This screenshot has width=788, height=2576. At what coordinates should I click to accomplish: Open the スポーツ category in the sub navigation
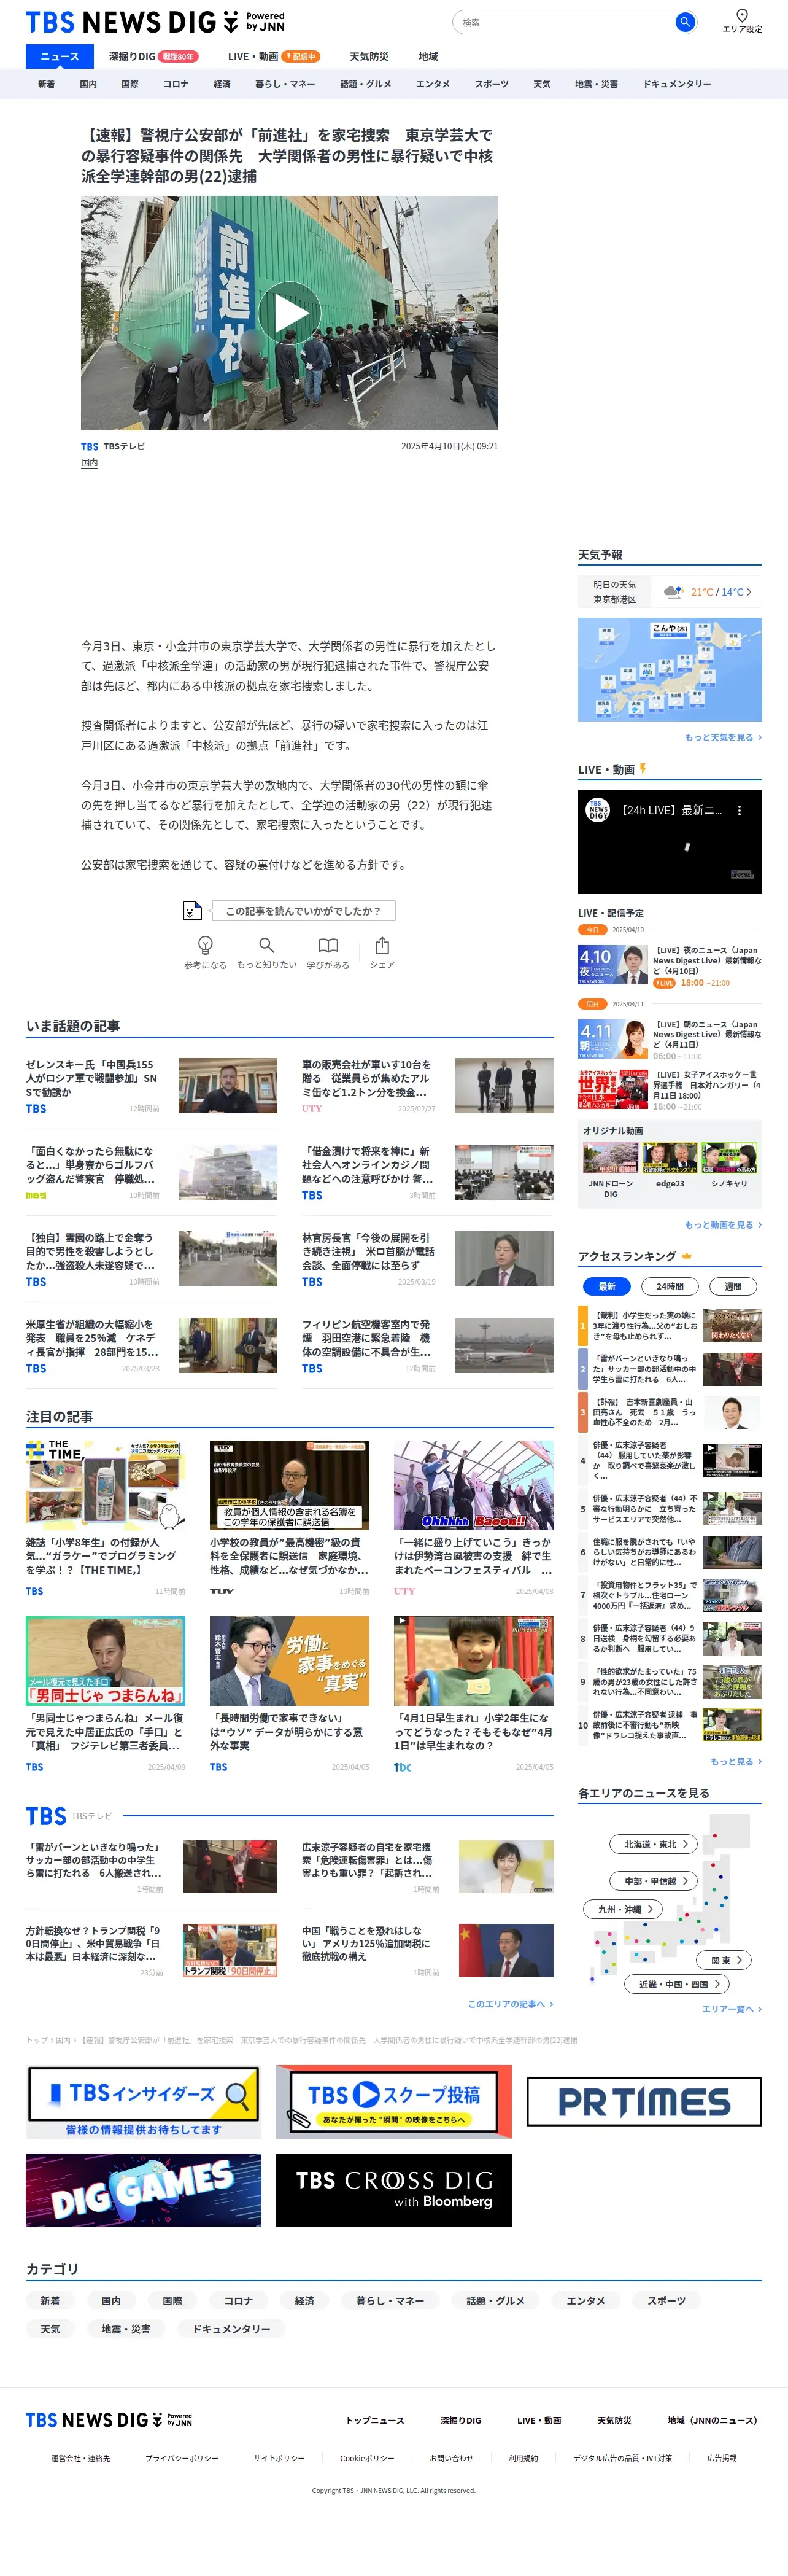pos(492,84)
